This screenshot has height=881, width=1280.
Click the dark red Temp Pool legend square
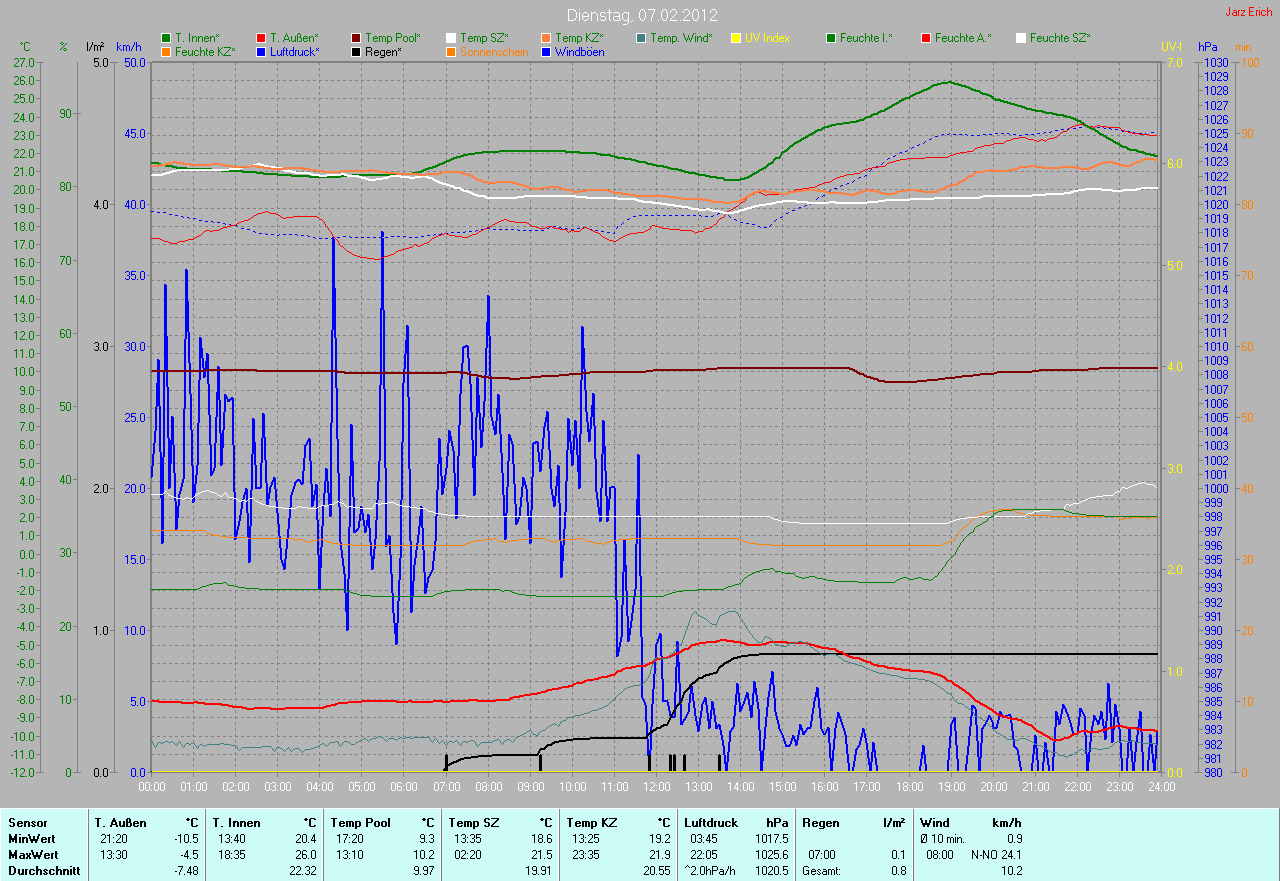click(x=356, y=38)
